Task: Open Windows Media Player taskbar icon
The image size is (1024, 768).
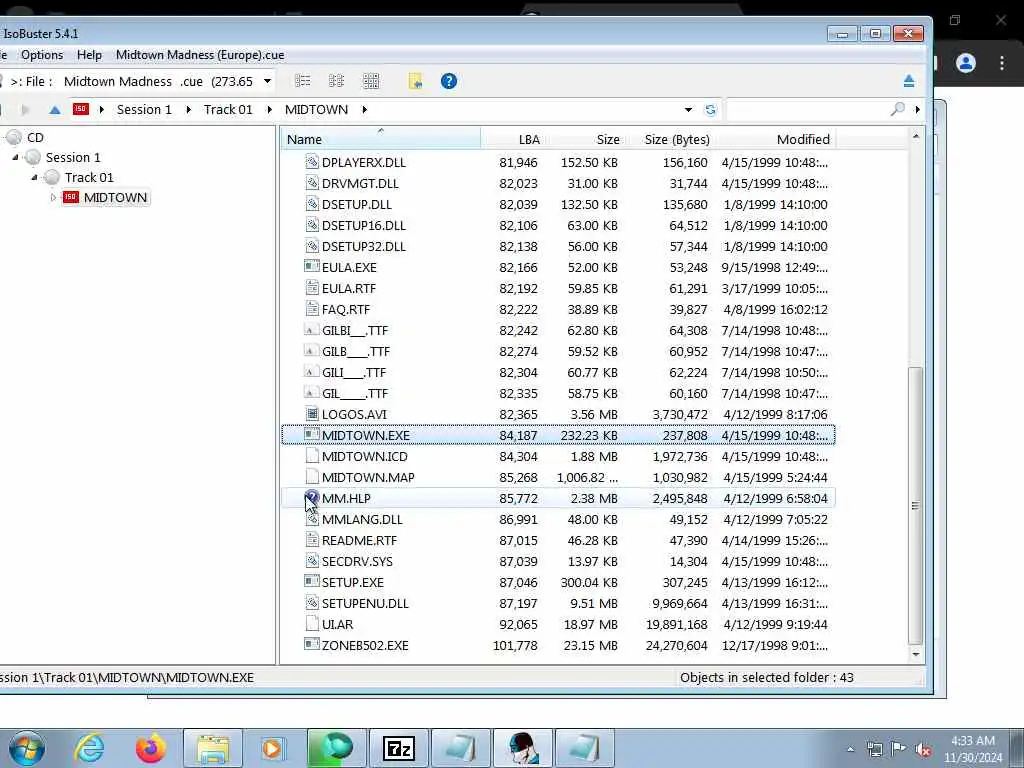Action: pos(272,748)
